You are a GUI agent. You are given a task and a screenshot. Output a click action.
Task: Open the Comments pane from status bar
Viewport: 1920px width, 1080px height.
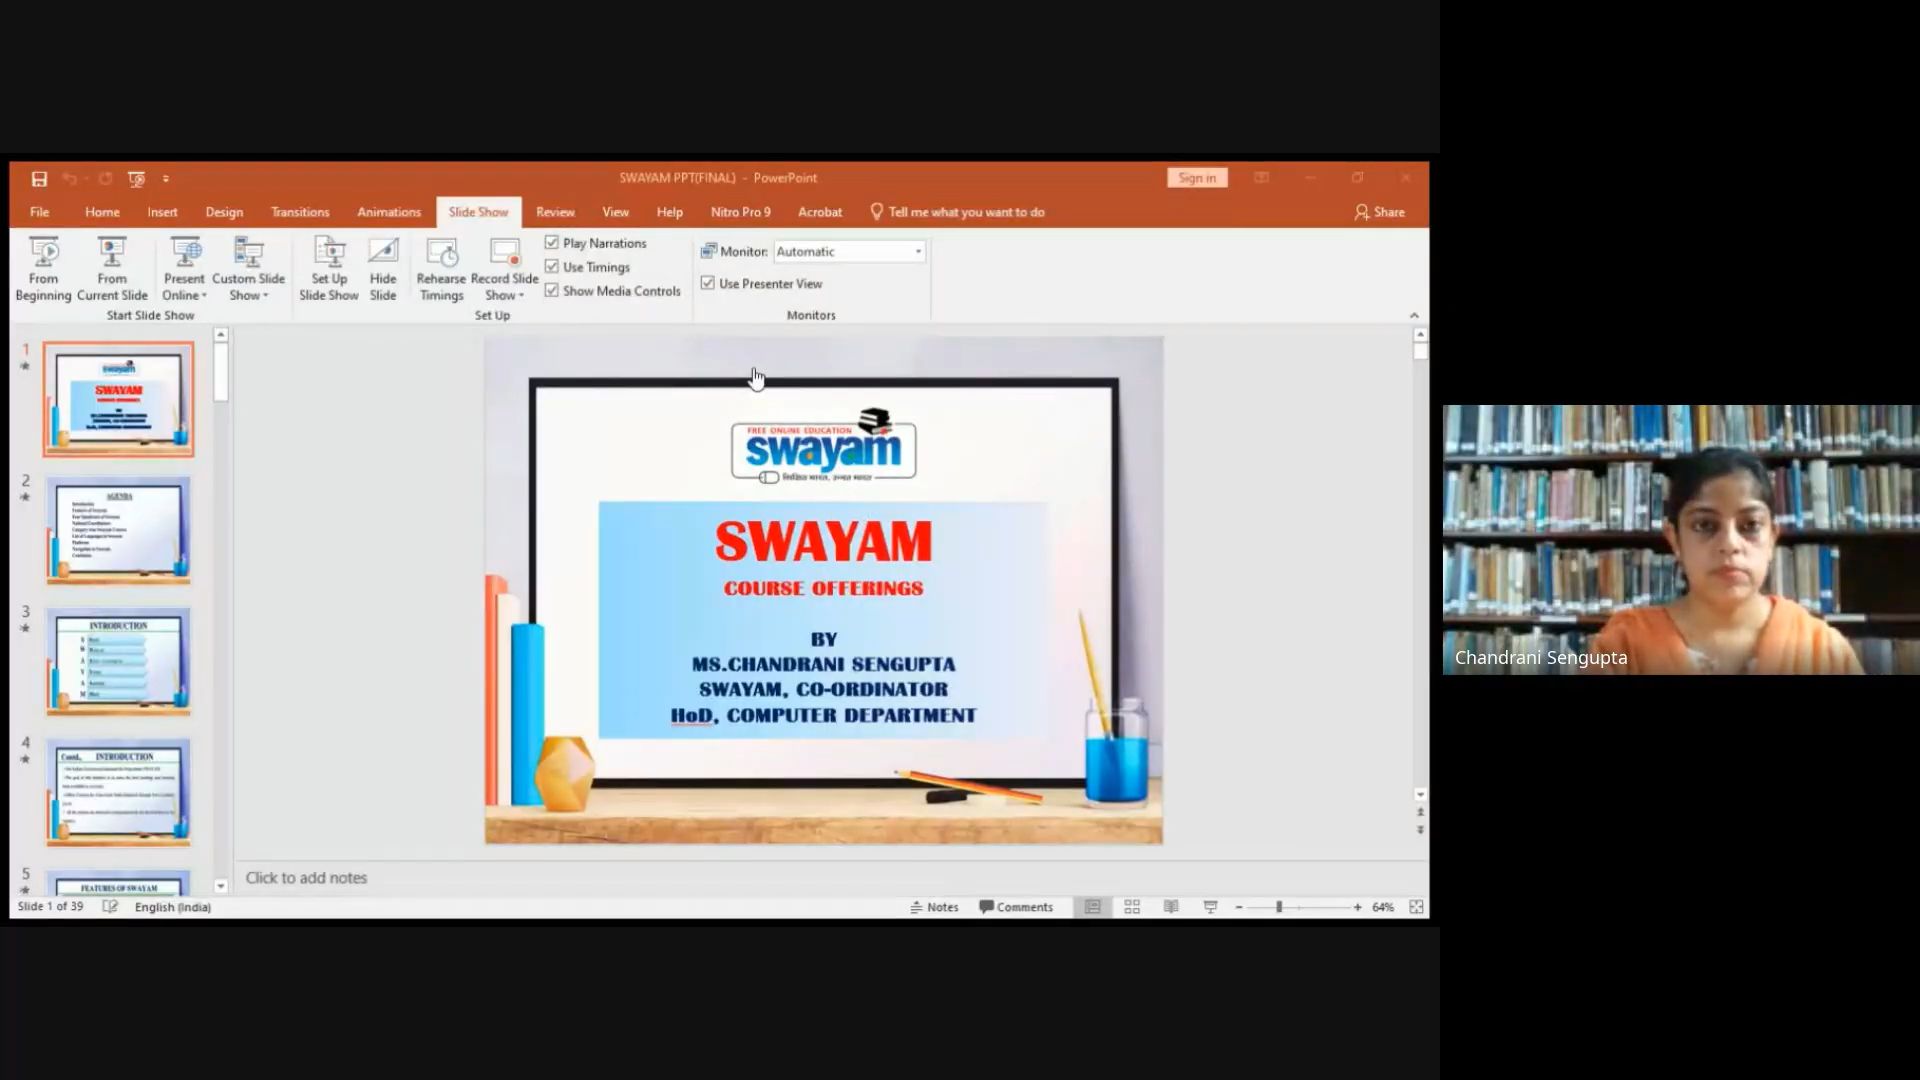point(1016,907)
